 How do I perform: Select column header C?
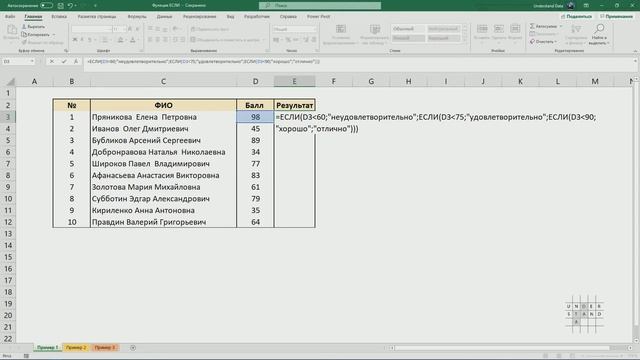click(163, 82)
